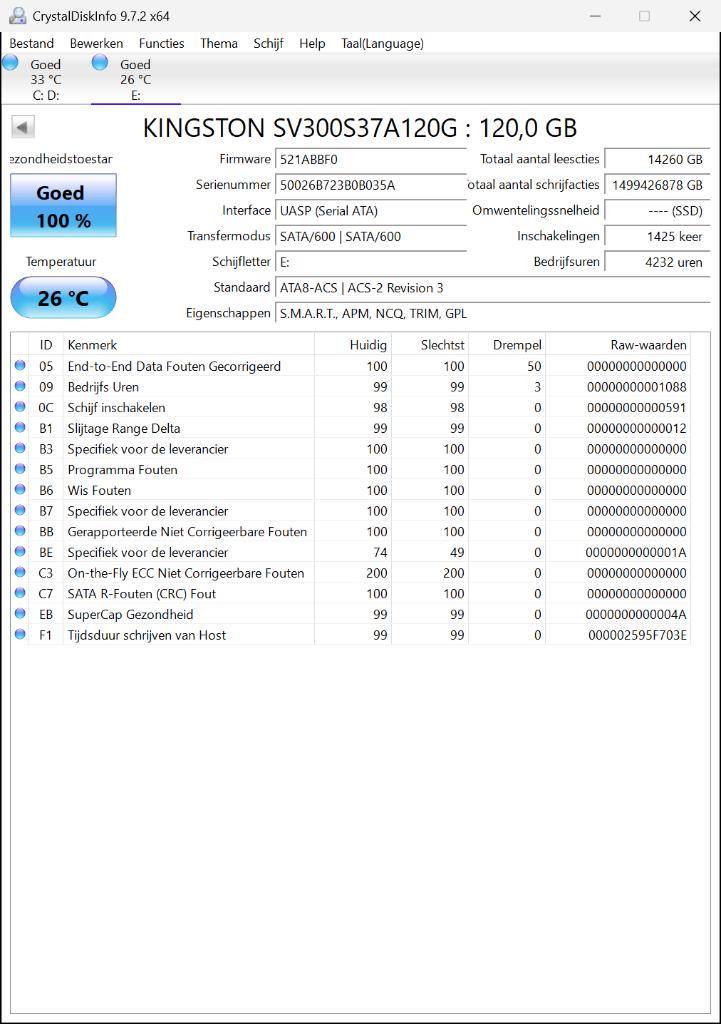721x1024 pixels.
Task: Select the Tijdsduur schrijven van Host row
Action: pos(351,634)
